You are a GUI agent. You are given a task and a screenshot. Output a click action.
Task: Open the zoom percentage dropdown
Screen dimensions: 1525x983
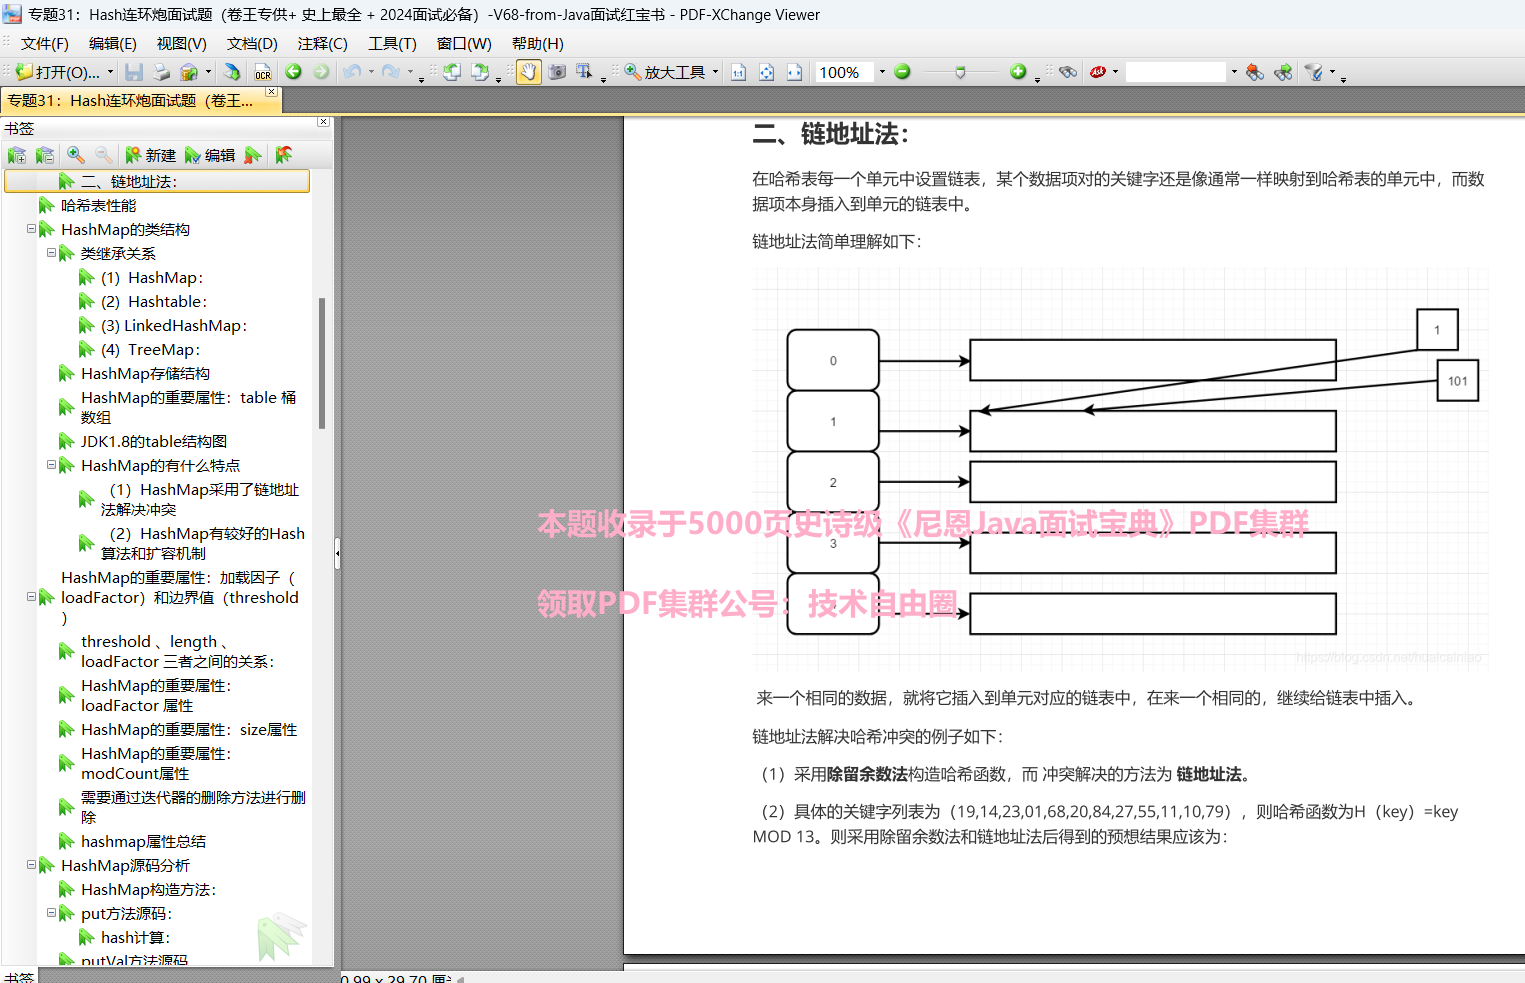[882, 72]
